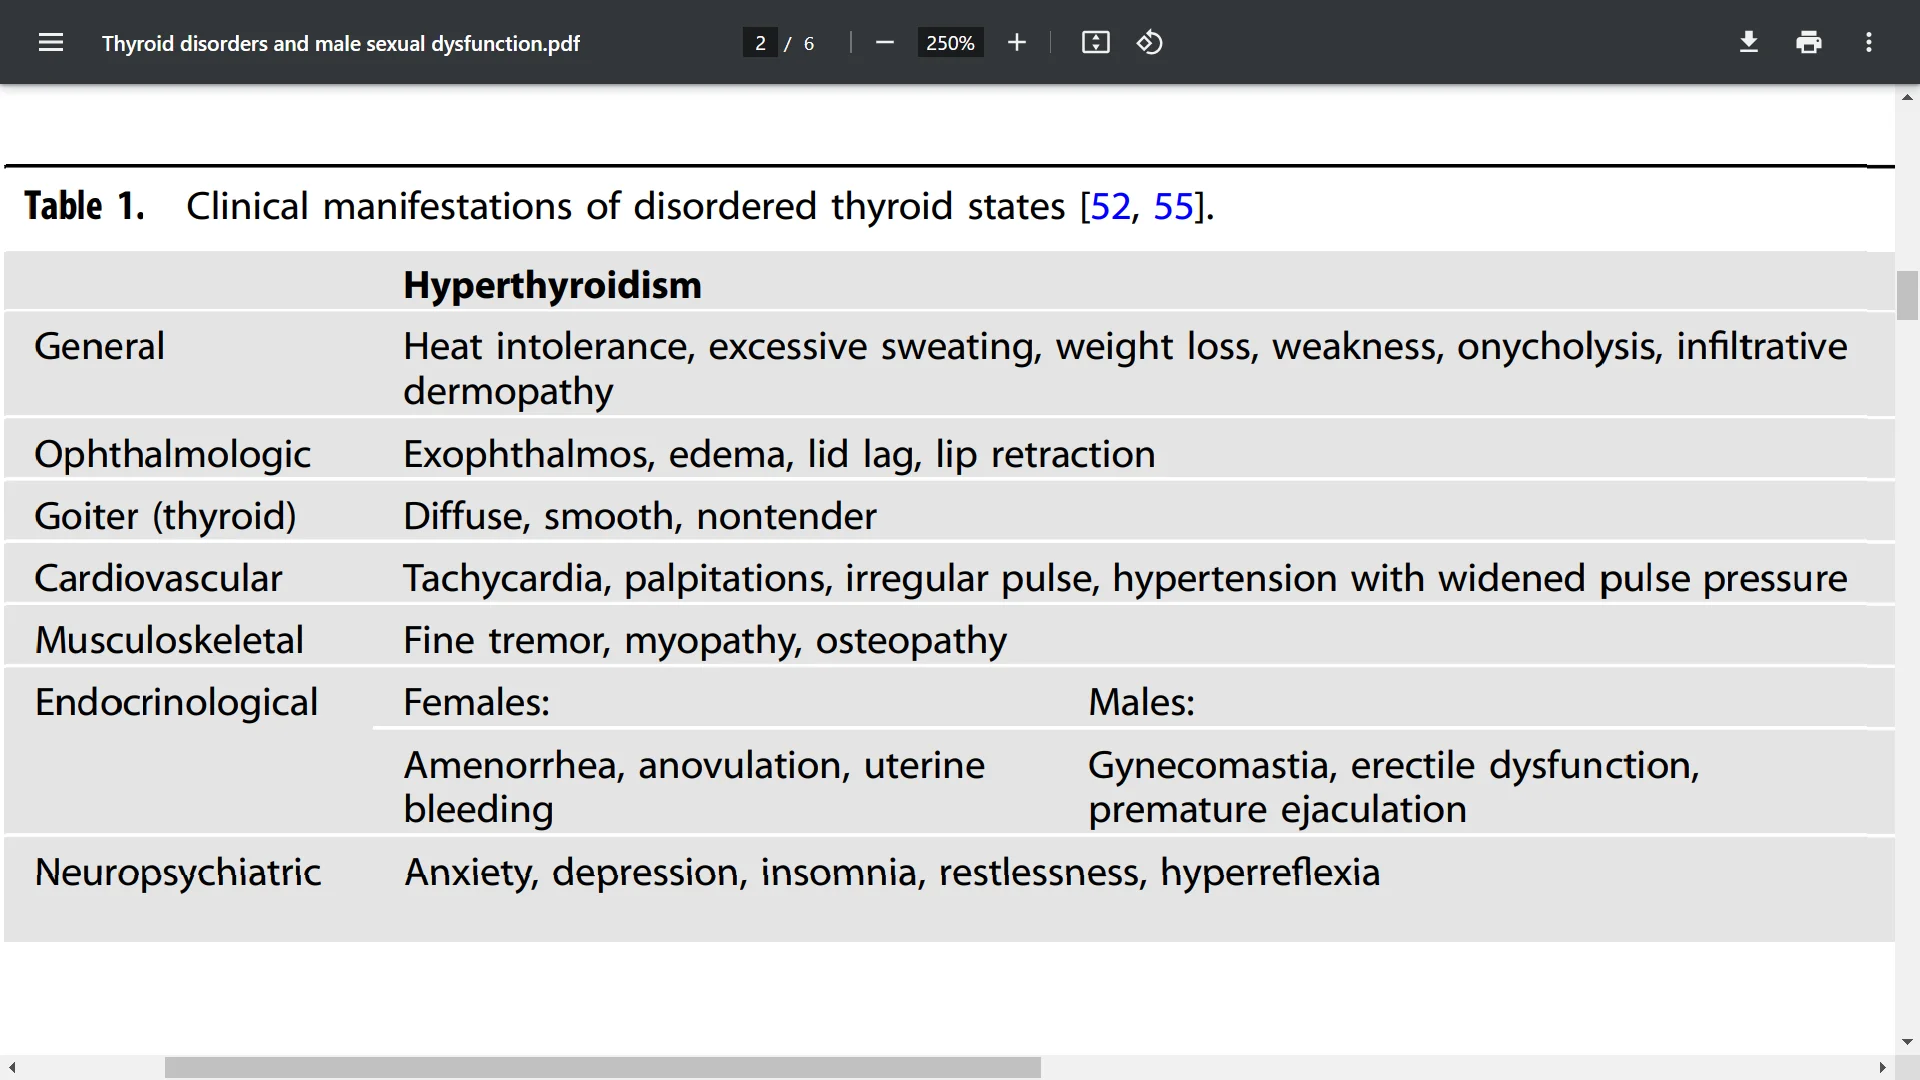Click the 'Table 1.' caption label

[84, 206]
